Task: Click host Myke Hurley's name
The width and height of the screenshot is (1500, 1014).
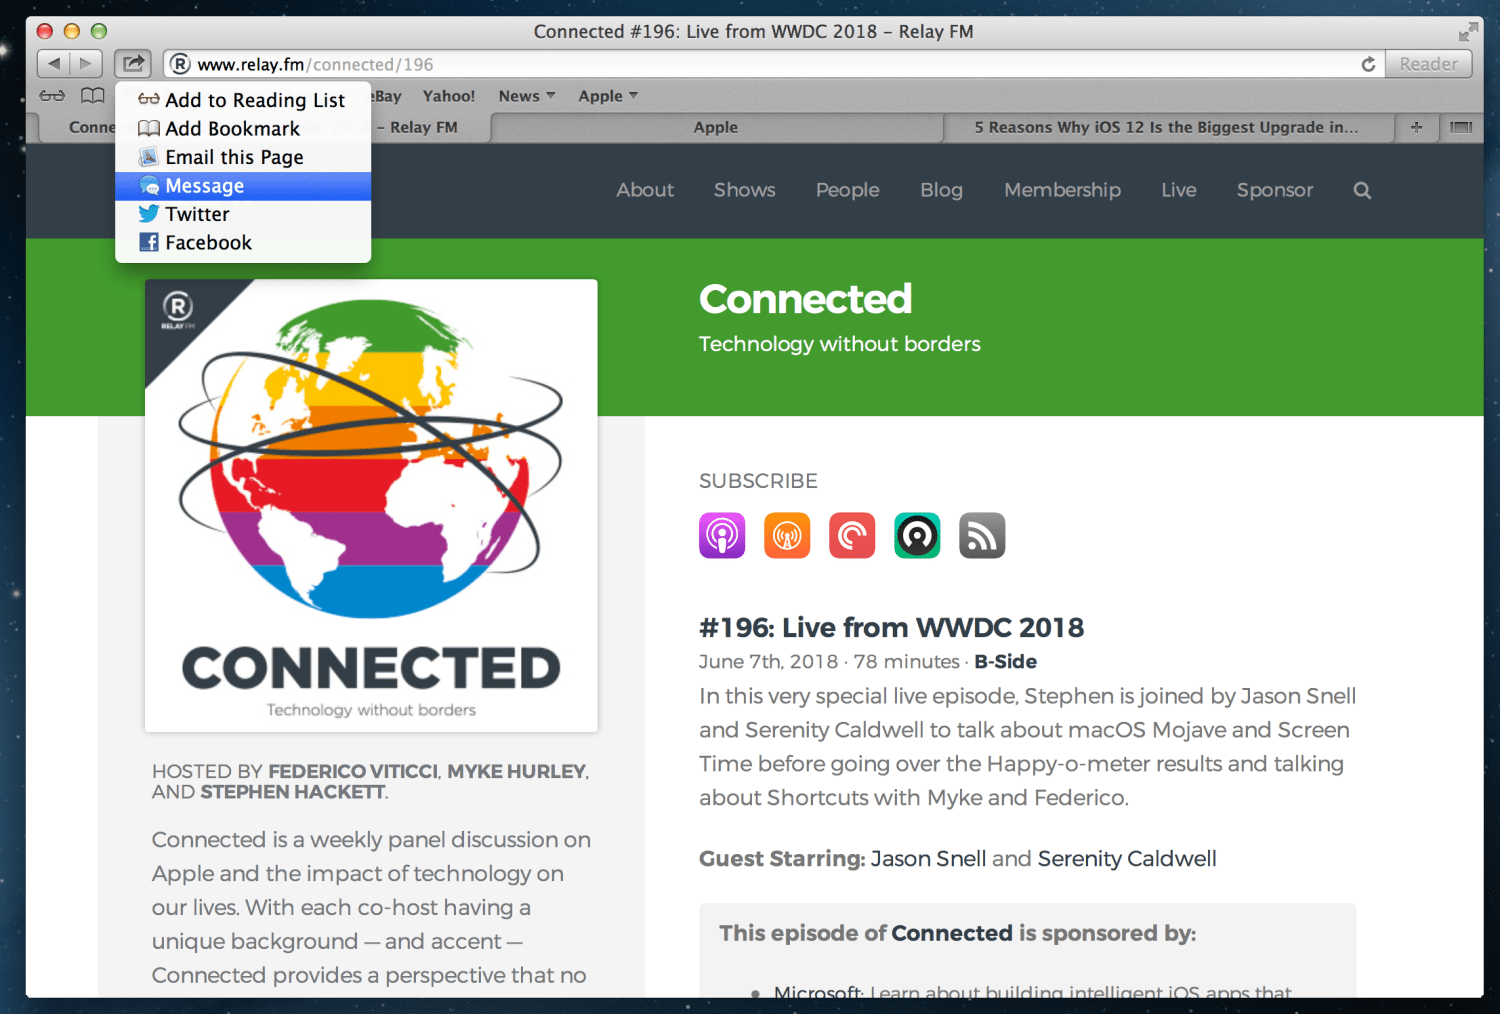Action: click(517, 771)
